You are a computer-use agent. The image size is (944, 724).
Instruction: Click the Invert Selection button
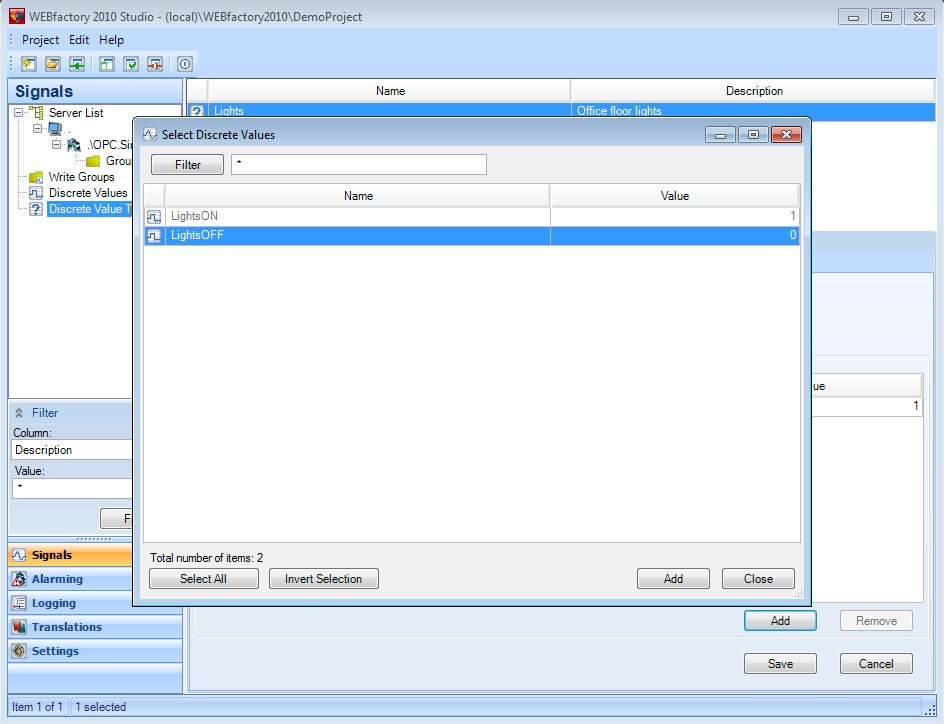coord(323,578)
